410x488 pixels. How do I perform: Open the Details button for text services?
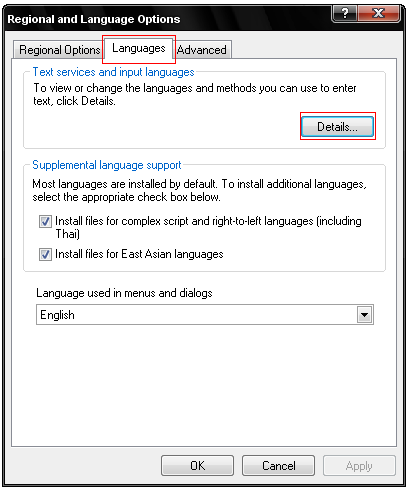tap(337, 127)
